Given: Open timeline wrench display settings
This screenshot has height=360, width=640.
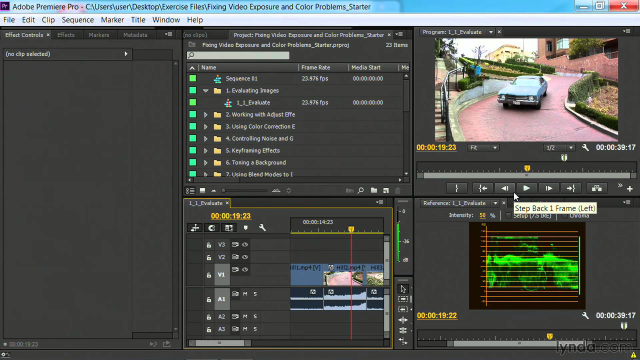Looking at the screenshot, I should (262, 228).
